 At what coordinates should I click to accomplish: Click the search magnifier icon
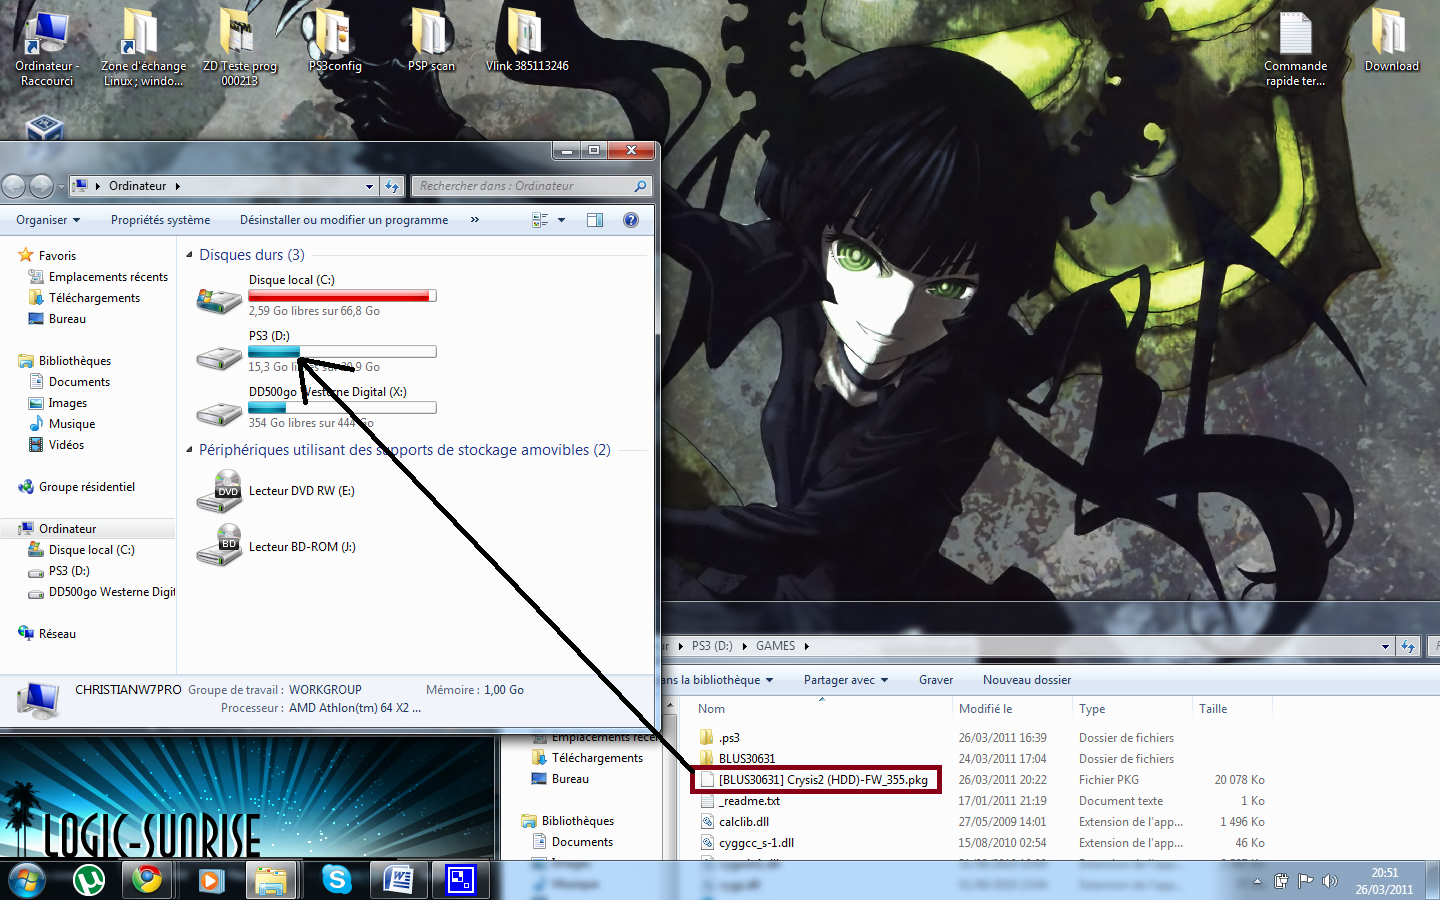[640, 186]
